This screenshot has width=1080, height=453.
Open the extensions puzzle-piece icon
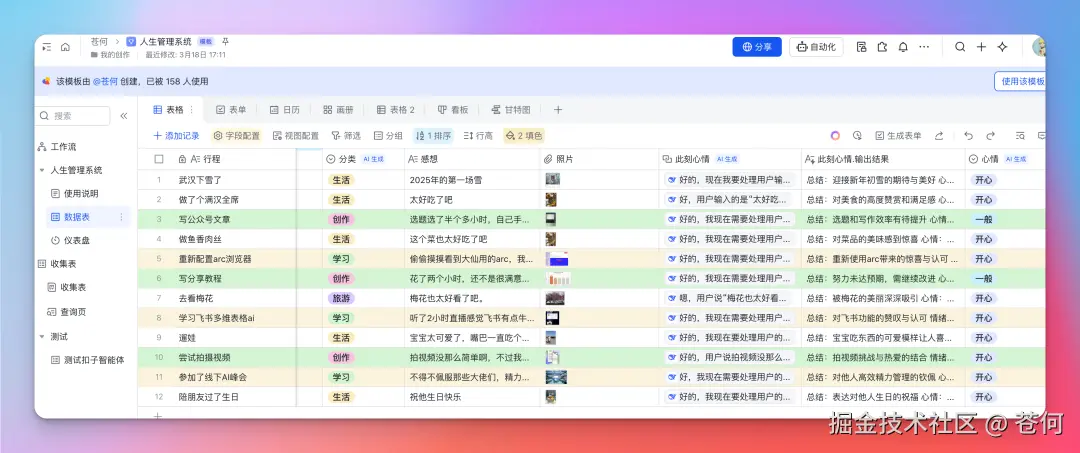882,47
